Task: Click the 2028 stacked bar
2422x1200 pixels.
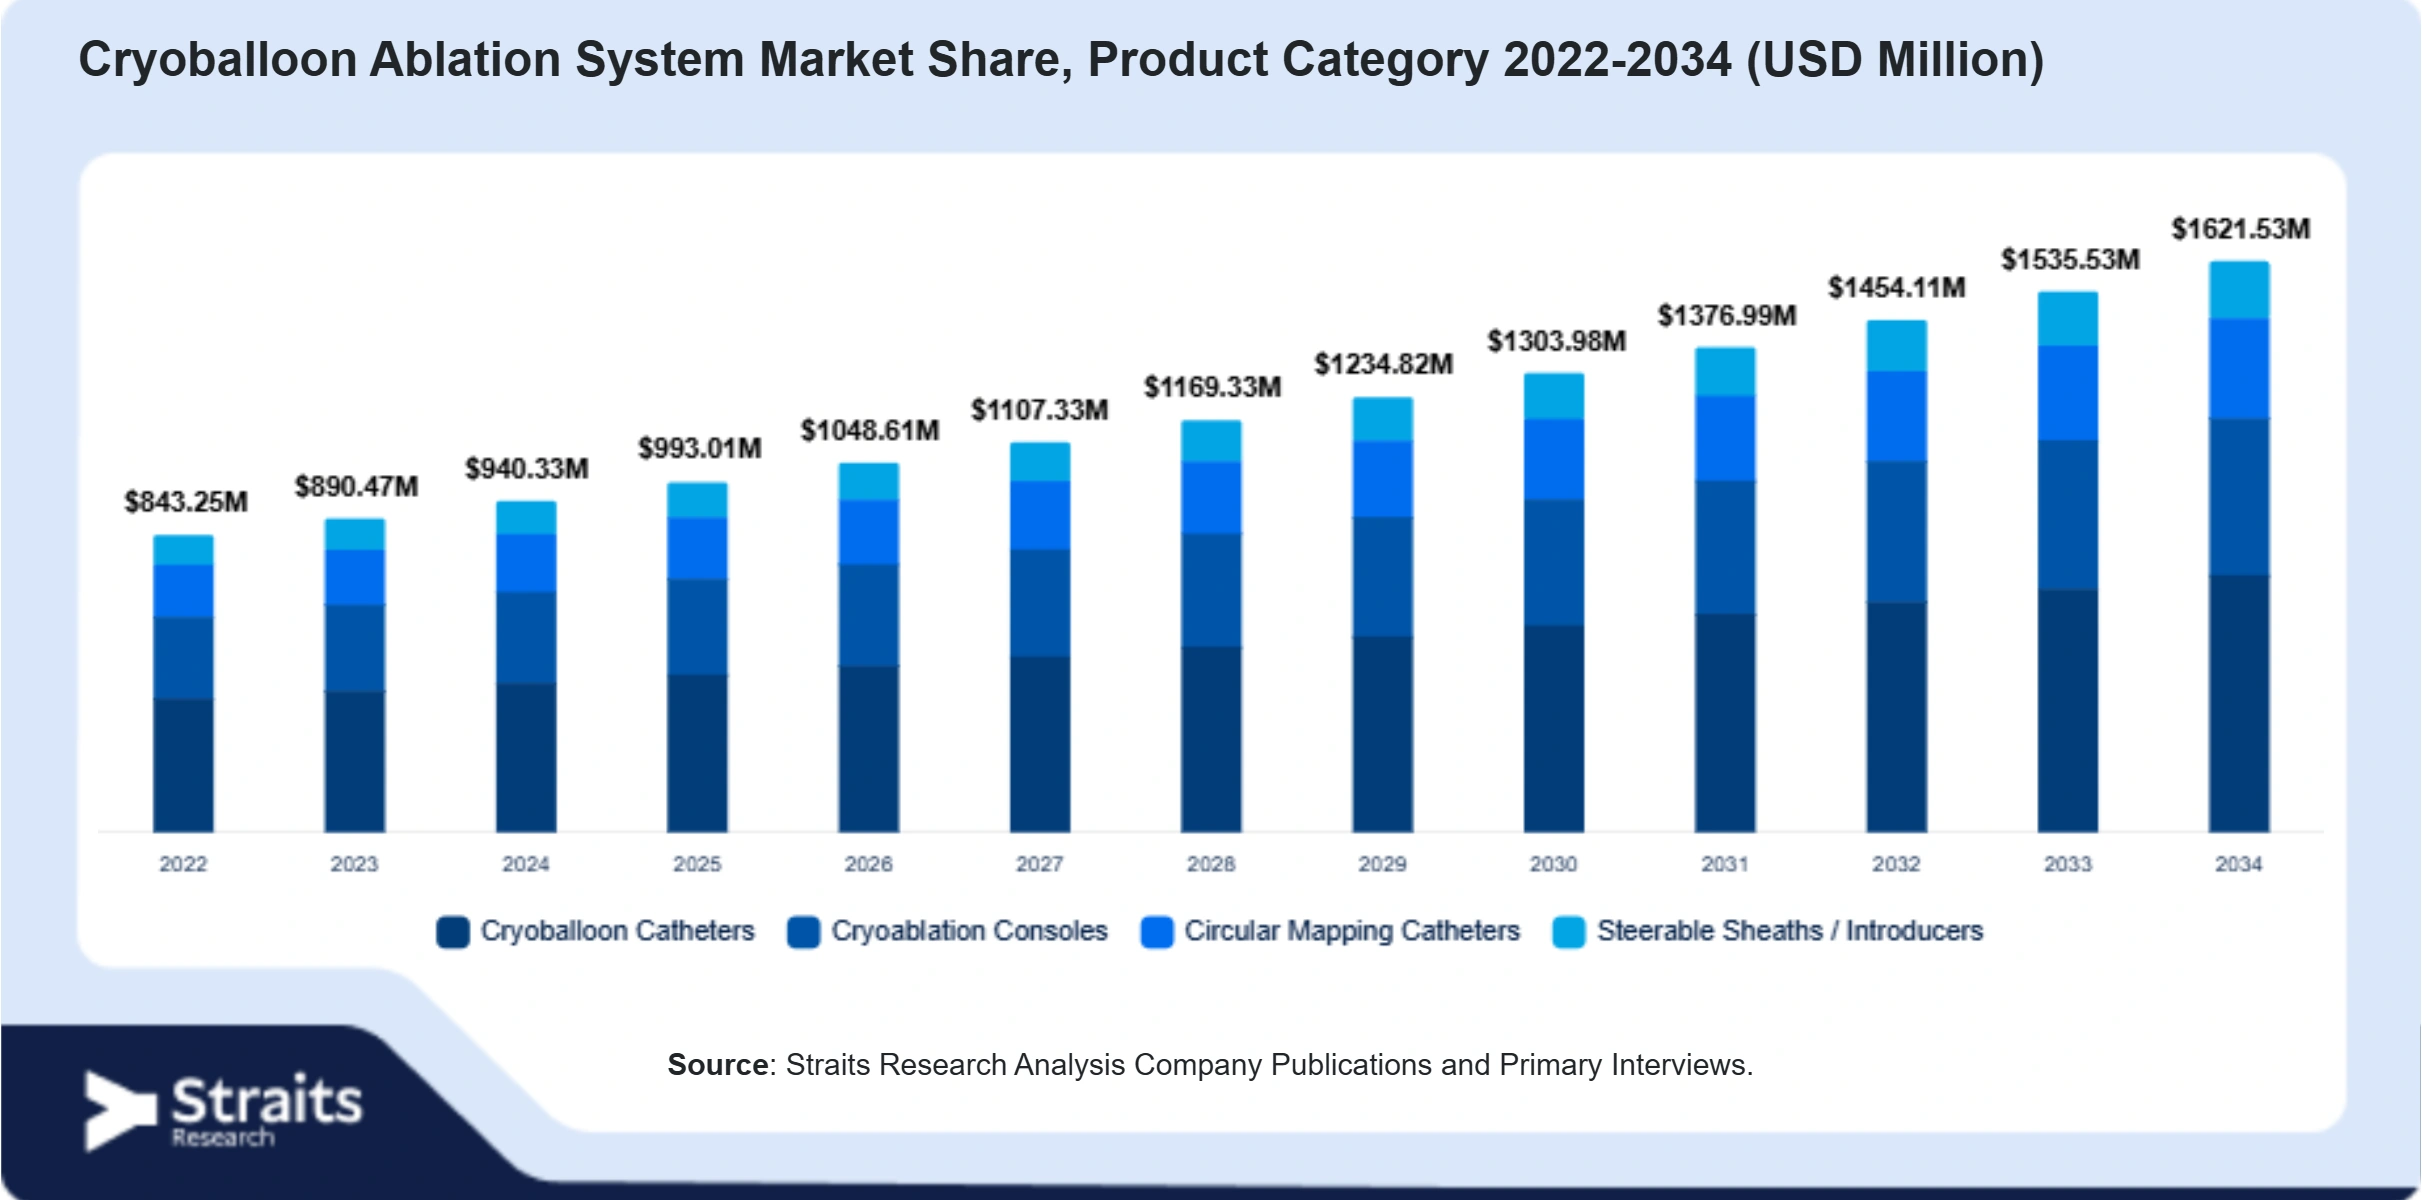Action: pos(1211,626)
